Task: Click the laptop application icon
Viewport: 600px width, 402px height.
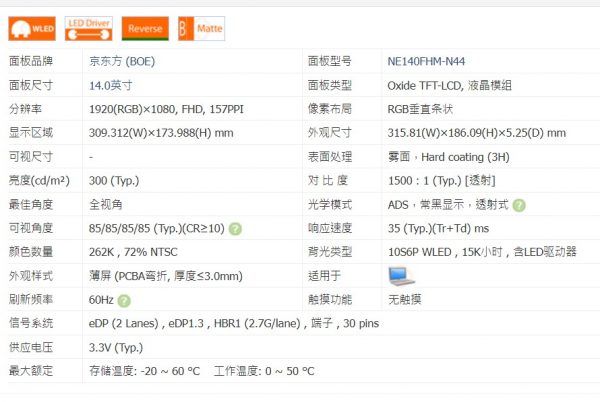Action: coord(401,276)
